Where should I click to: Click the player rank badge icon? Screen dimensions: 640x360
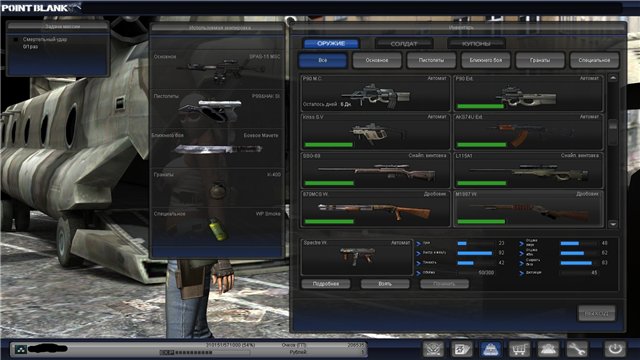tap(20, 349)
